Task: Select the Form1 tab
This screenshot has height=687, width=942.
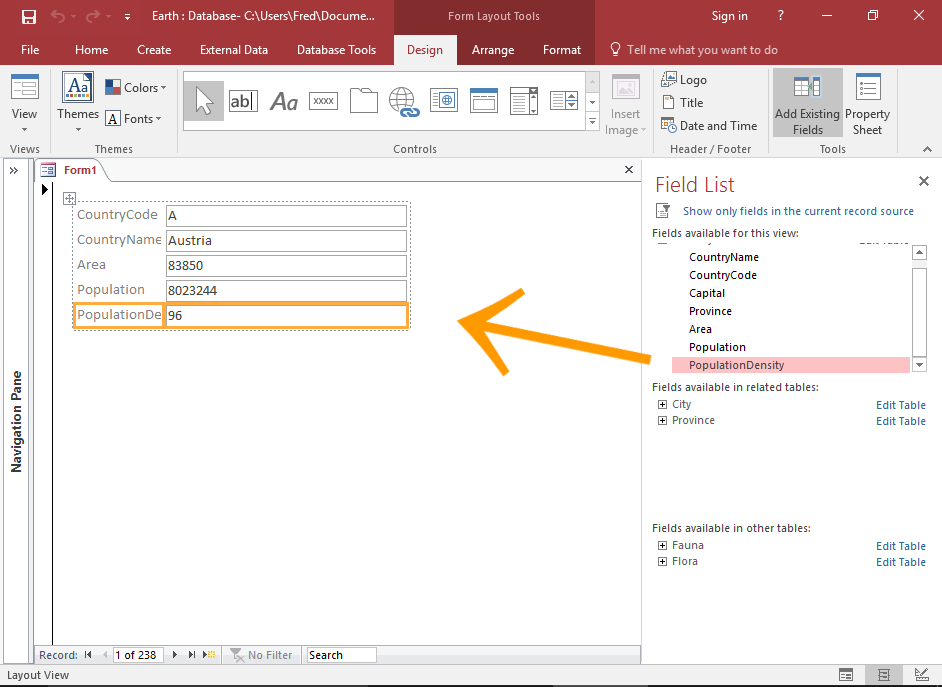Action: pyautogui.click(x=72, y=171)
